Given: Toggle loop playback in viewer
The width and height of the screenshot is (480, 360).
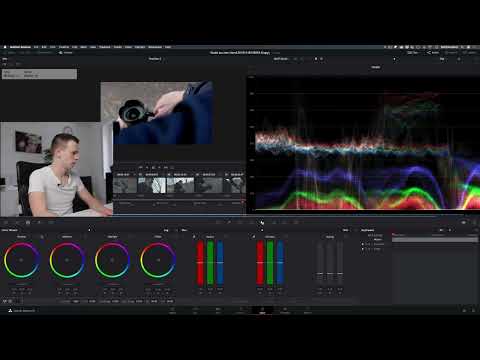Looking at the screenshot, I should [x=172, y=167].
